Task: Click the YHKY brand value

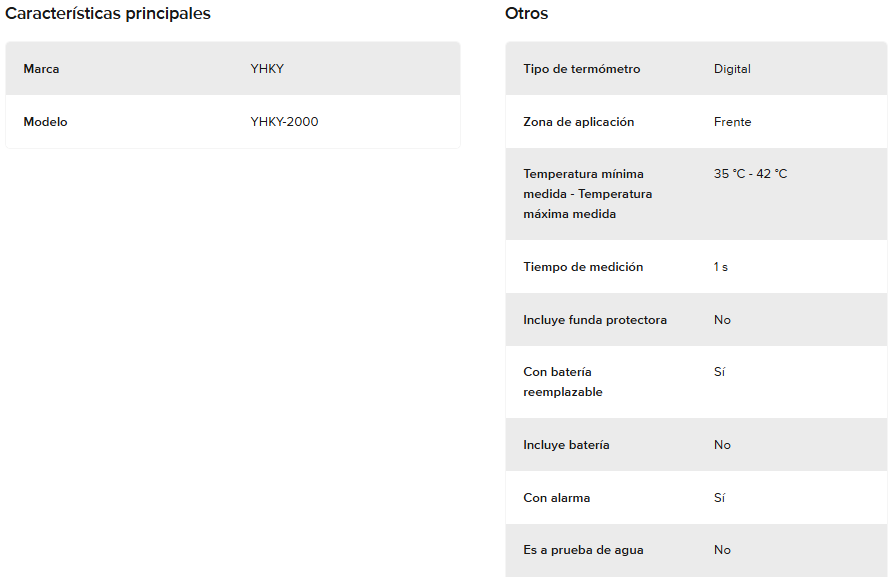Action: pos(267,69)
